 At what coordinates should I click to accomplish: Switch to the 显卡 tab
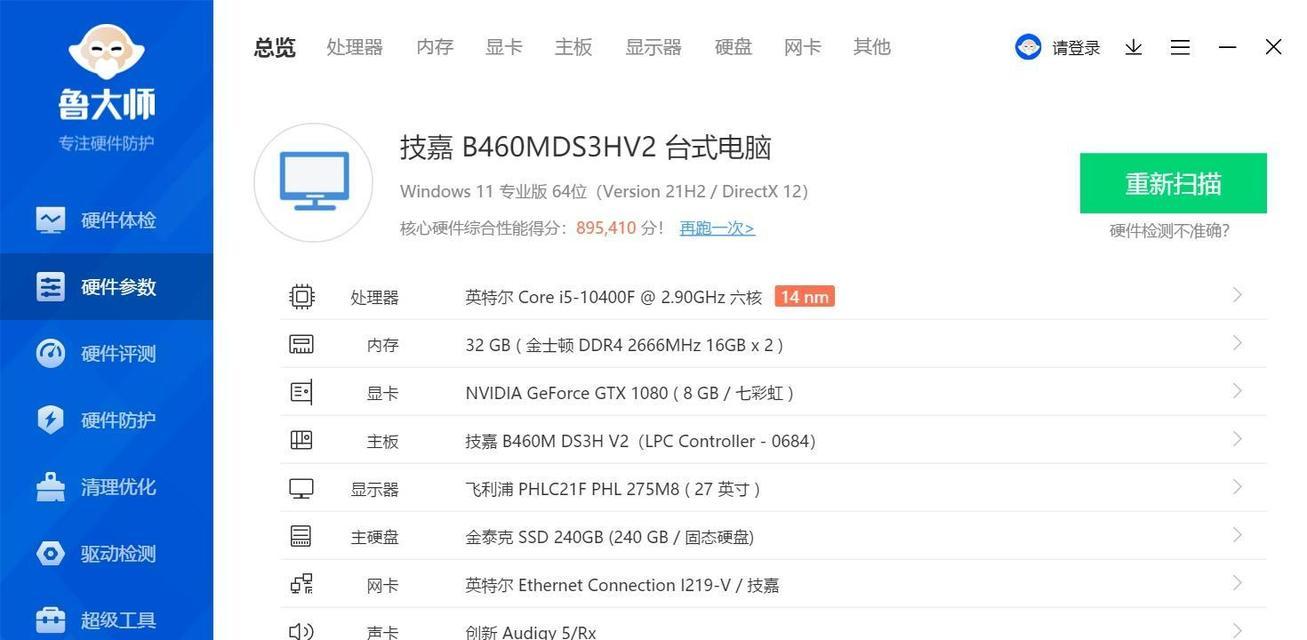tap(504, 47)
